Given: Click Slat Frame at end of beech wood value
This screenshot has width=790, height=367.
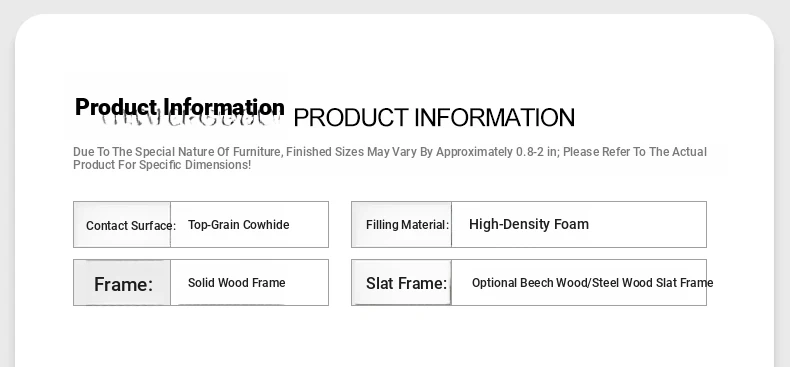Looking at the screenshot, I should click(x=685, y=283).
